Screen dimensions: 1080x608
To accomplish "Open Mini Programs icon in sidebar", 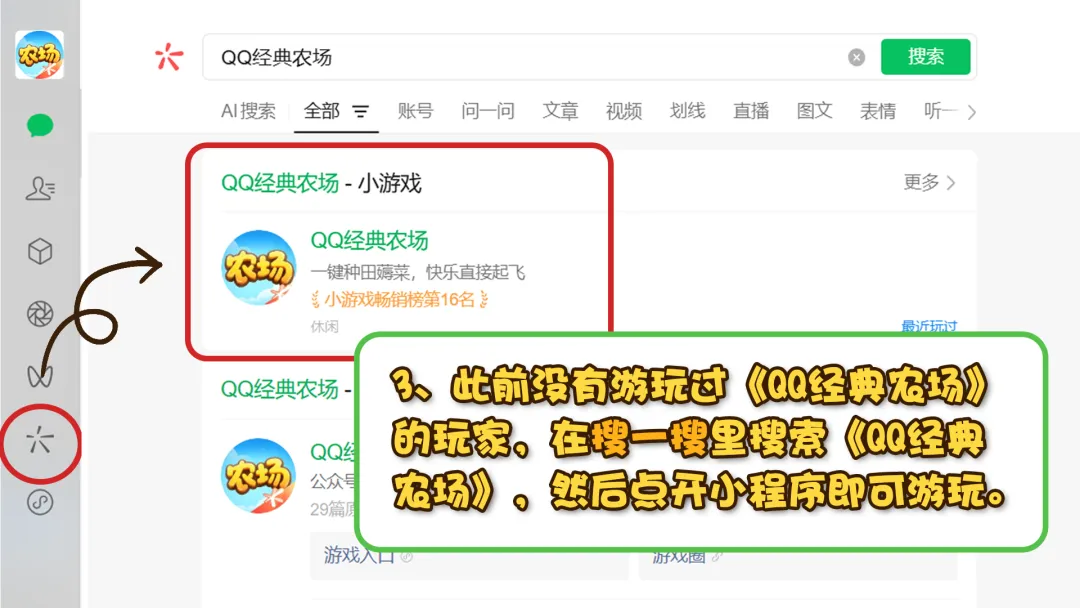I will [40, 503].
